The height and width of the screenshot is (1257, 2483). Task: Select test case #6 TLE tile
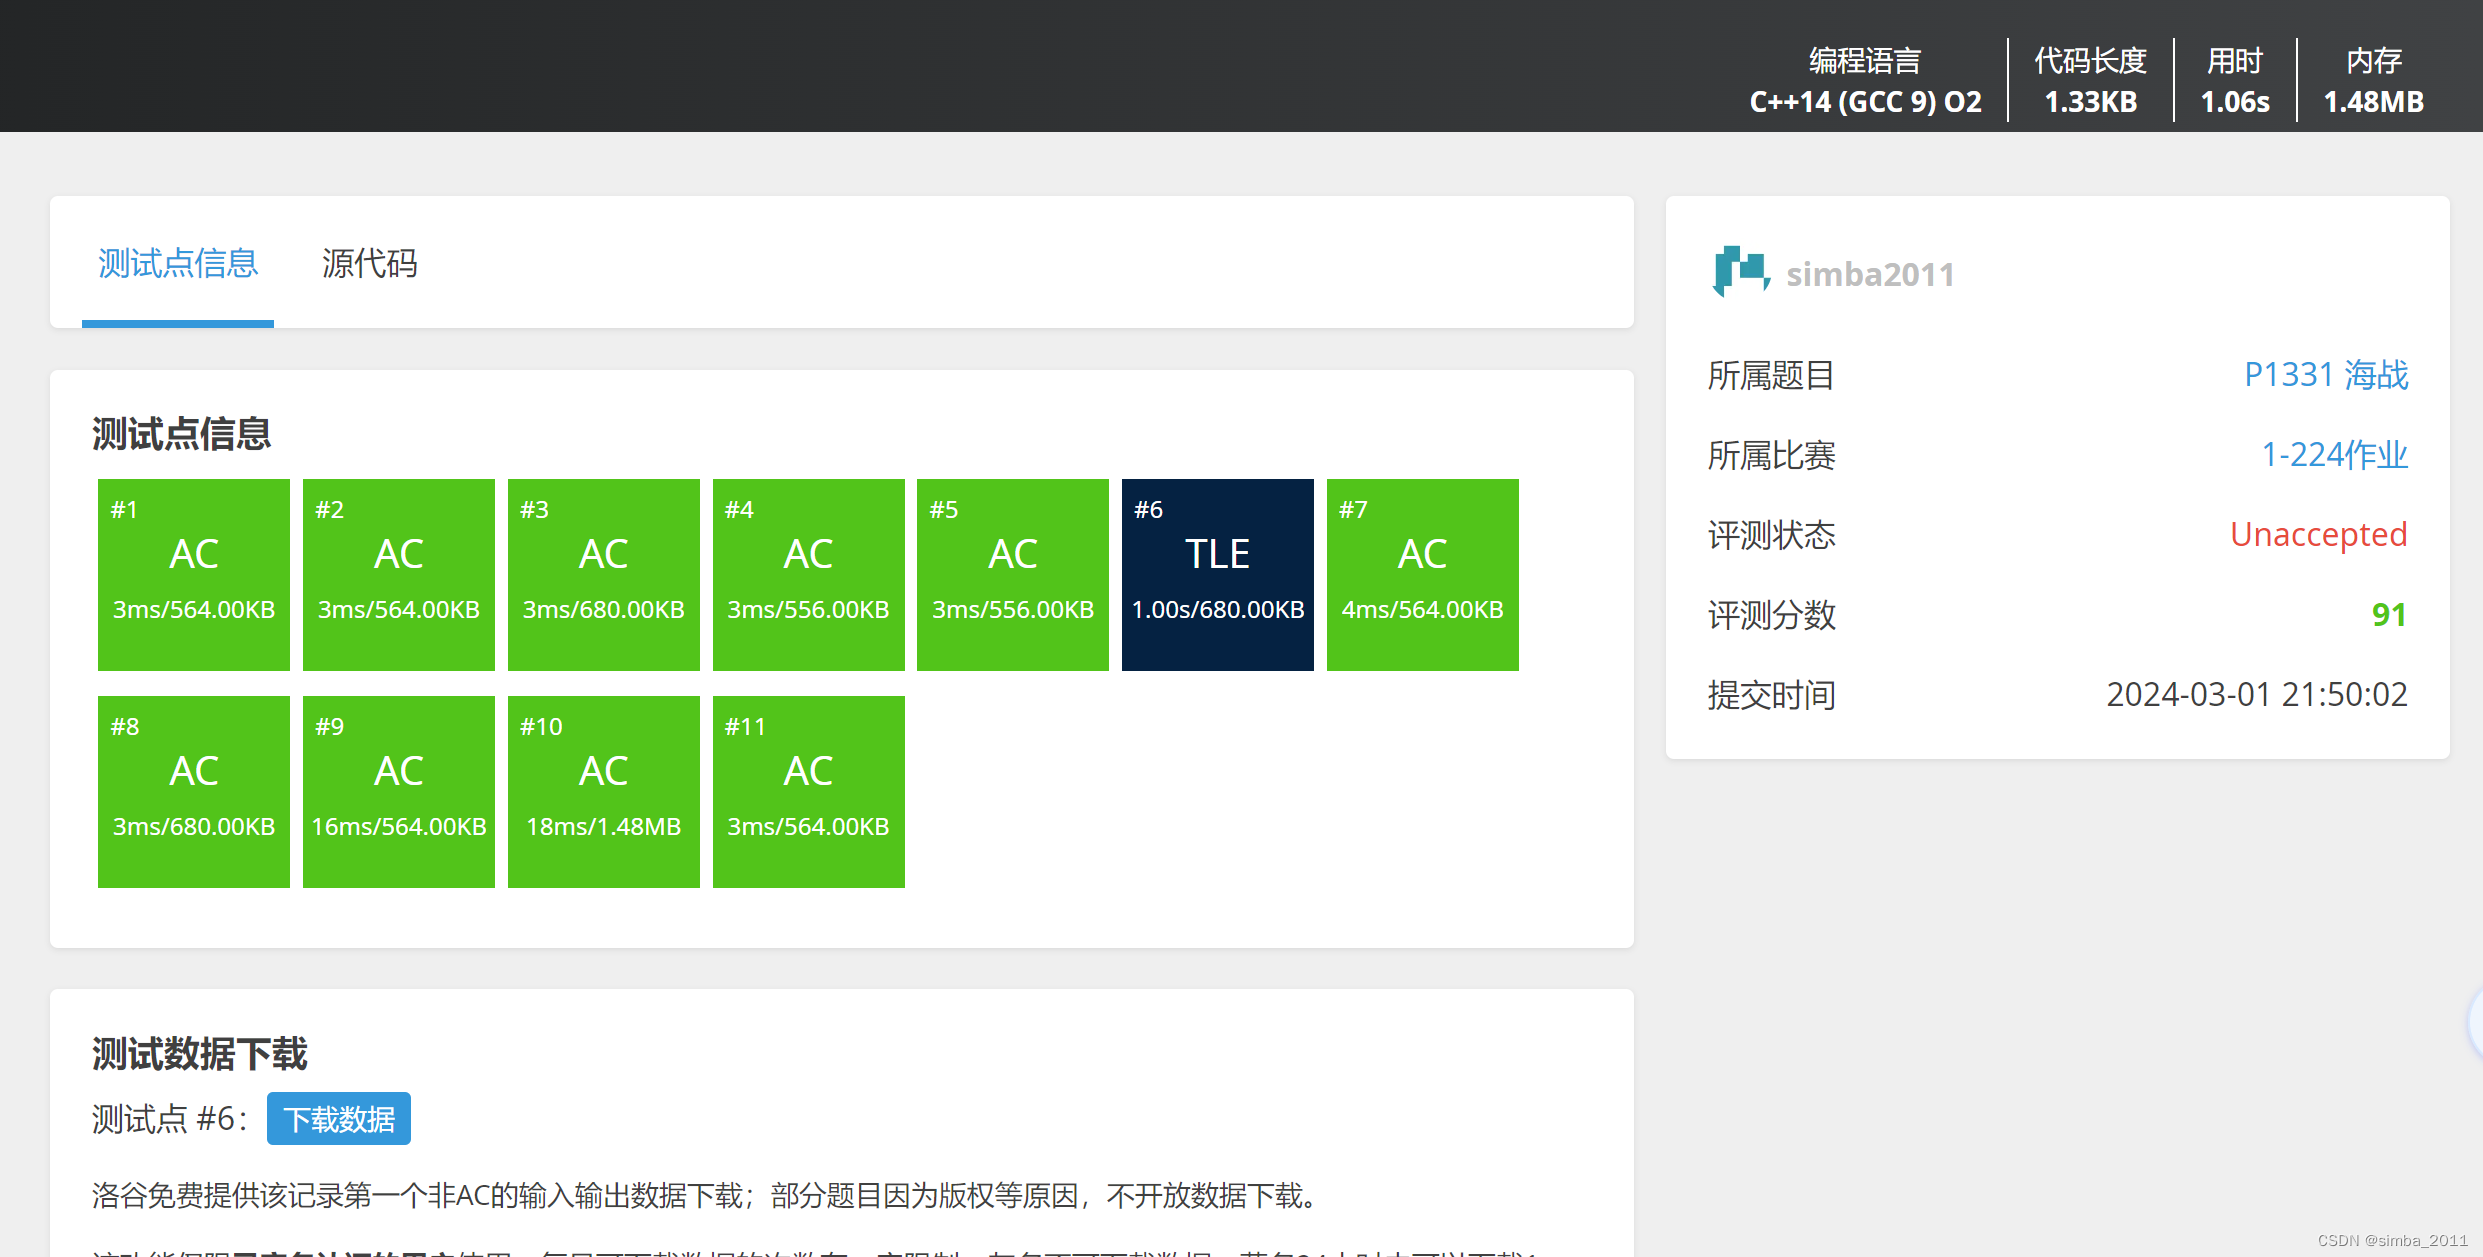(1217, 575)
